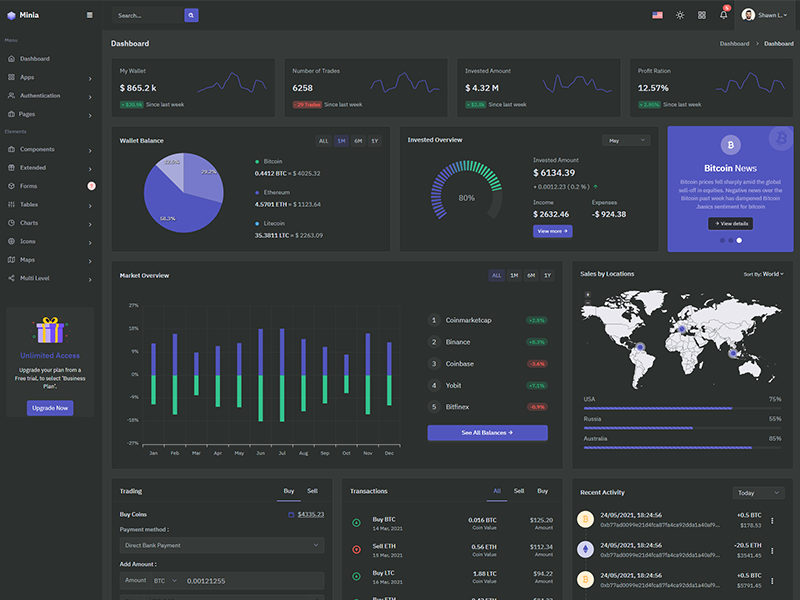This screenshot has width=800, height=600.
Task: Toggle the sidebar hamburger menu icon
Action: 88,15
